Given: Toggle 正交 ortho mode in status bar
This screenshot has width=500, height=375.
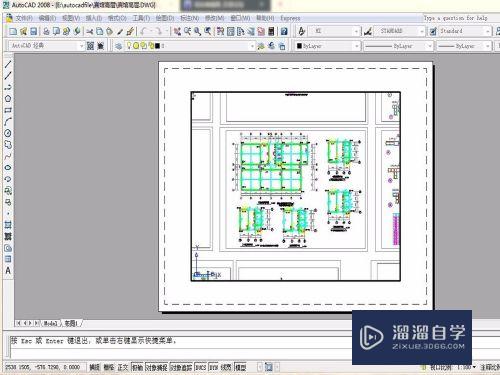Looking at the screenshot, I should (123, 367).
